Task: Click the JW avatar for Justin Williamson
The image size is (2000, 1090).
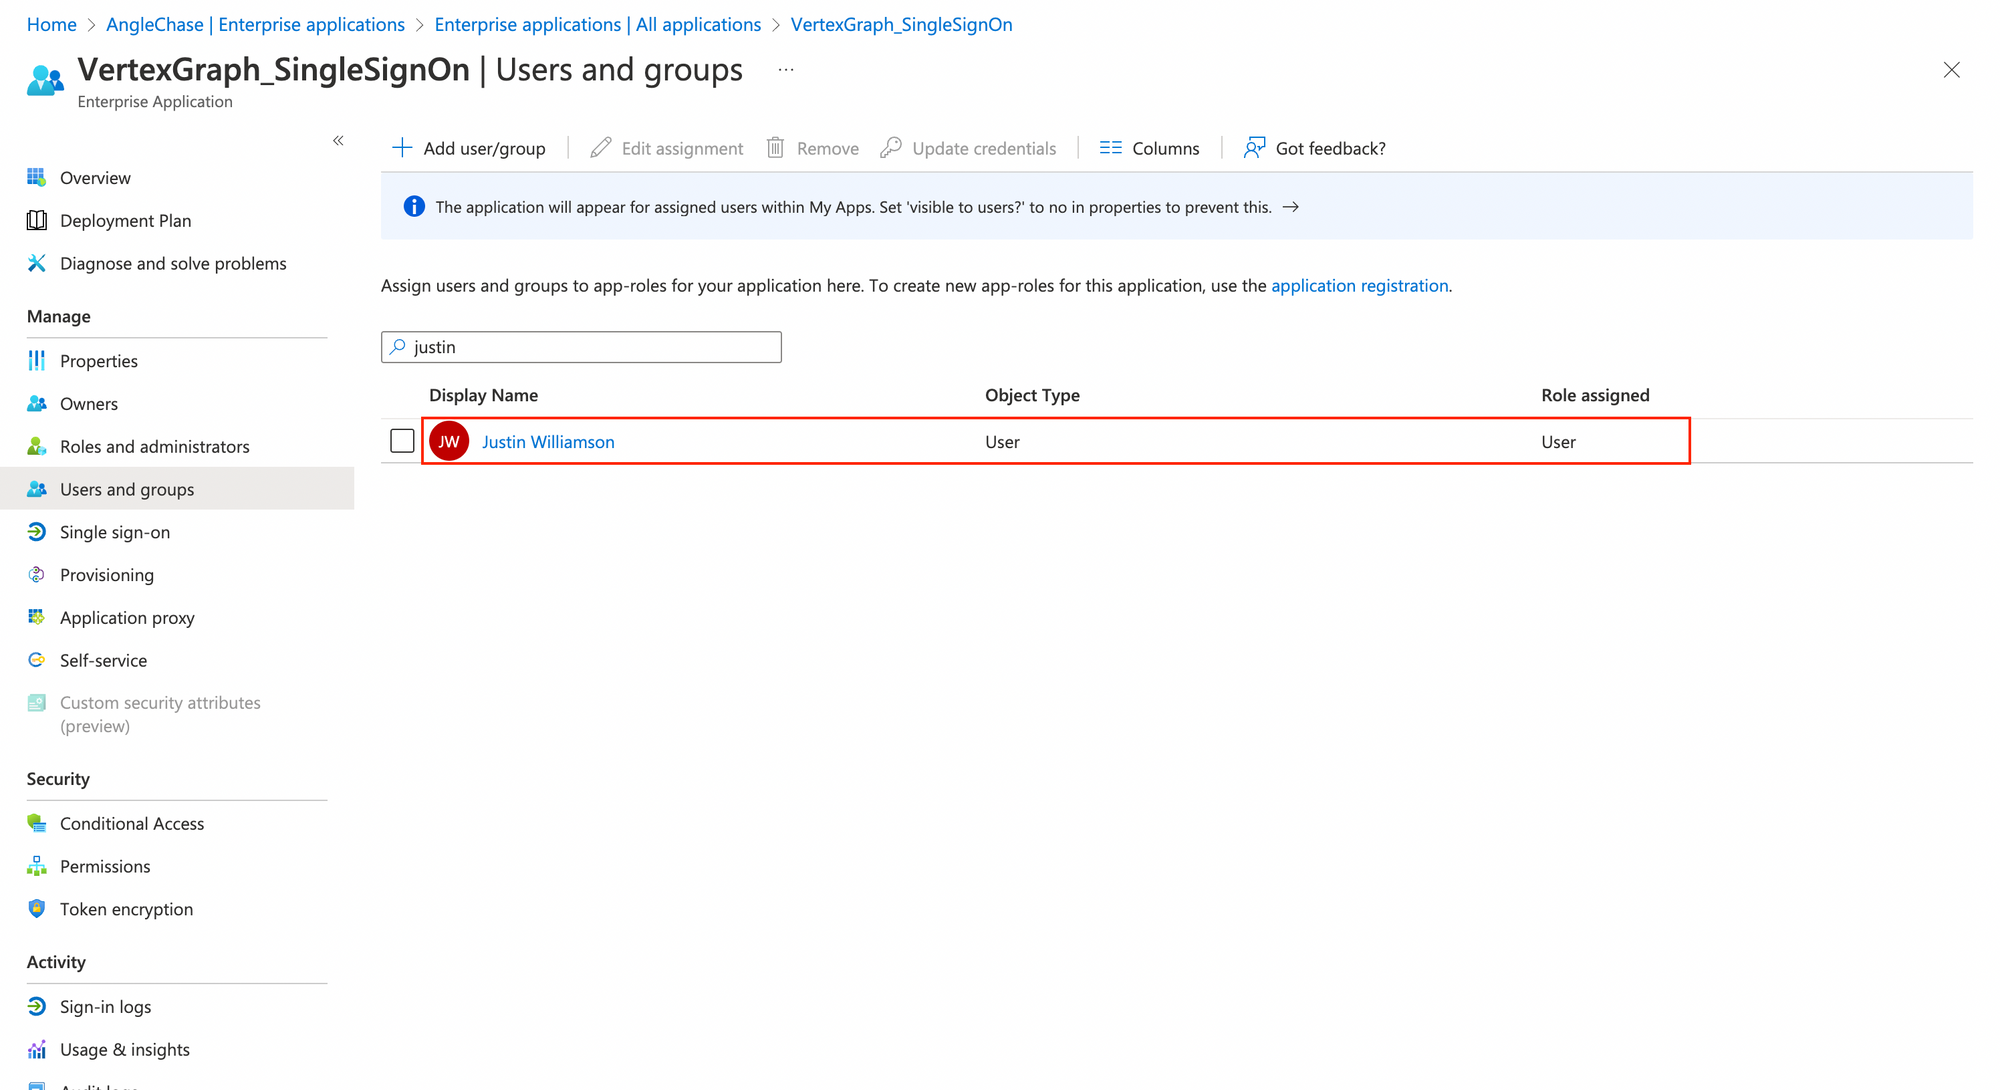Action: click(x=449, y=441)
